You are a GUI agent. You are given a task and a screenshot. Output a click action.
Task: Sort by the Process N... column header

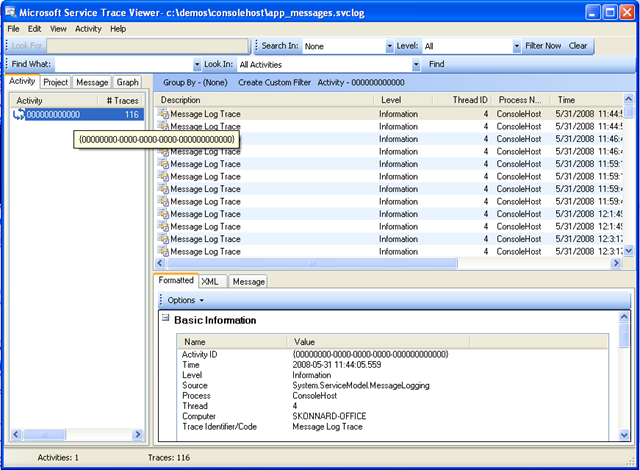tap(521, 100)
